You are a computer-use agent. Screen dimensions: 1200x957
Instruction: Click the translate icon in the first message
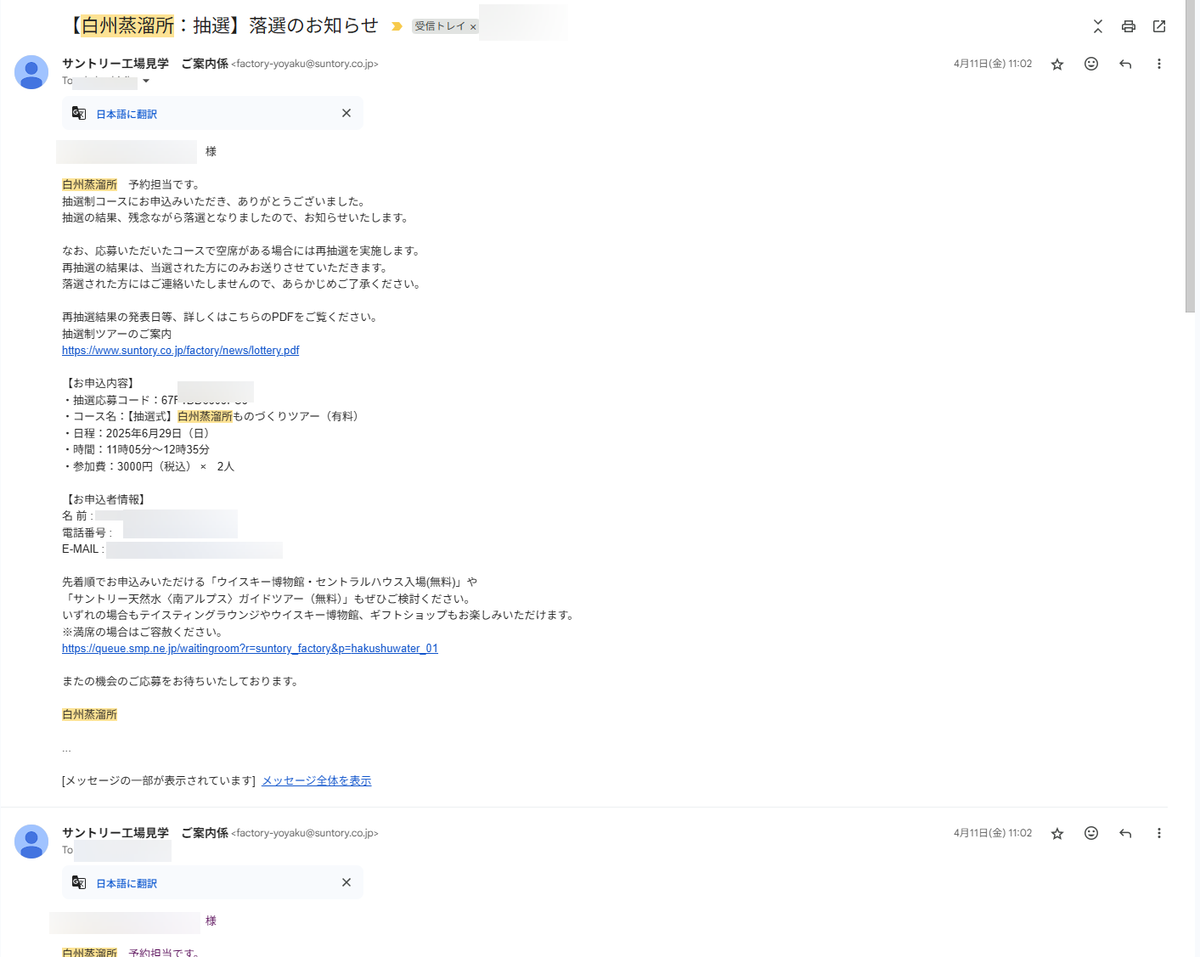(x=79, y=113)
